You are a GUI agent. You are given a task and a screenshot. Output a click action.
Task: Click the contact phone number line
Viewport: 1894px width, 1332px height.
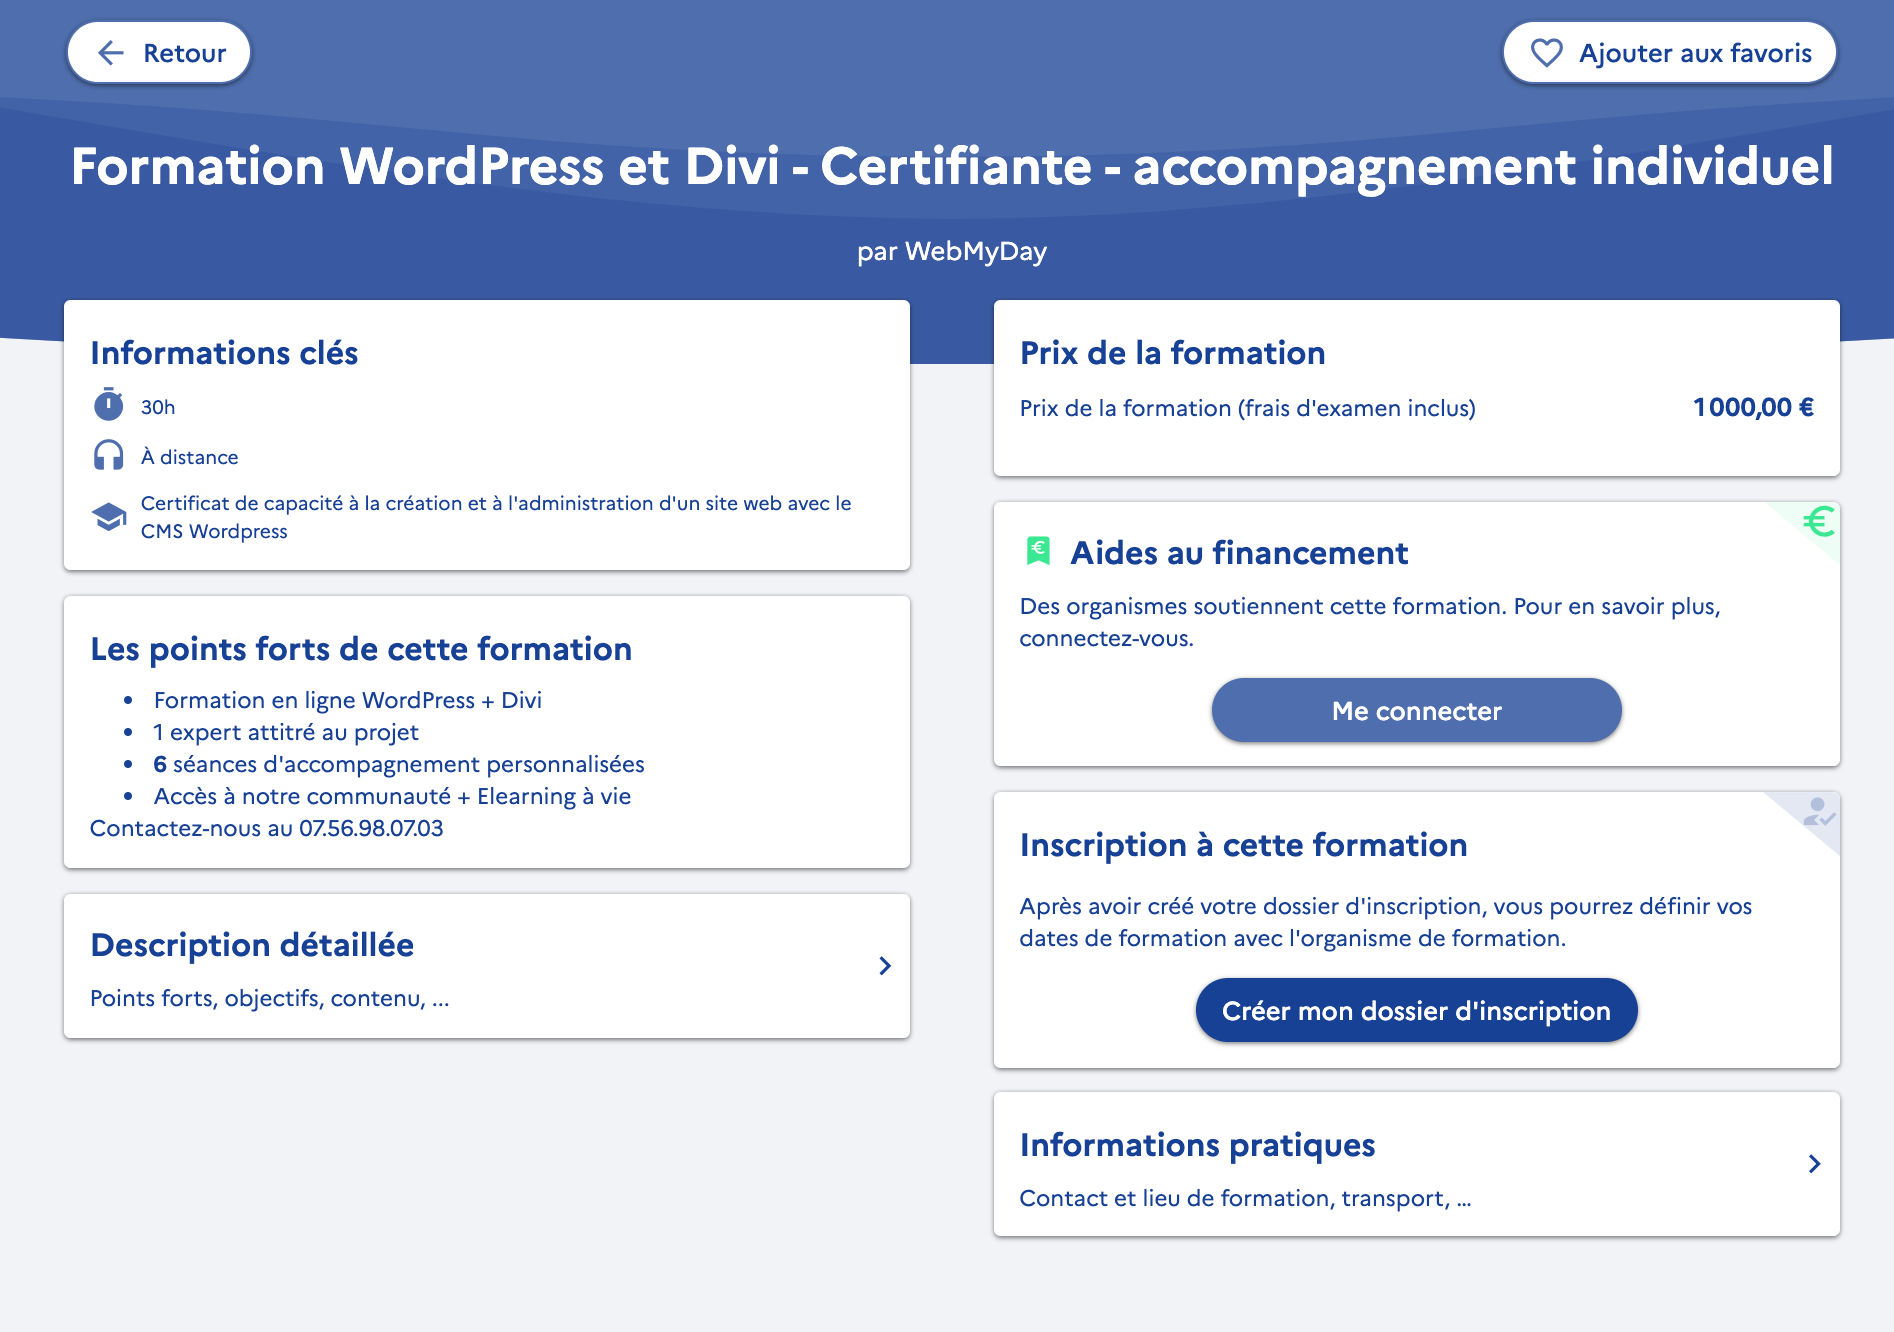tap(267, 828)
